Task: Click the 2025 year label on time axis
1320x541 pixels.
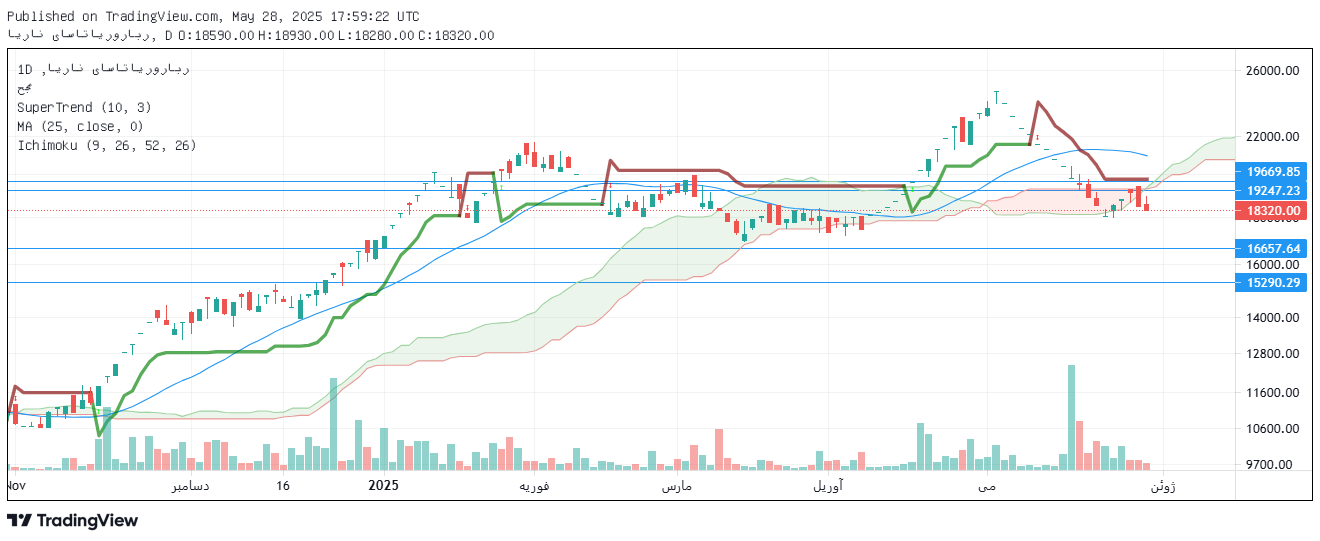Action: tap(384, 486)
